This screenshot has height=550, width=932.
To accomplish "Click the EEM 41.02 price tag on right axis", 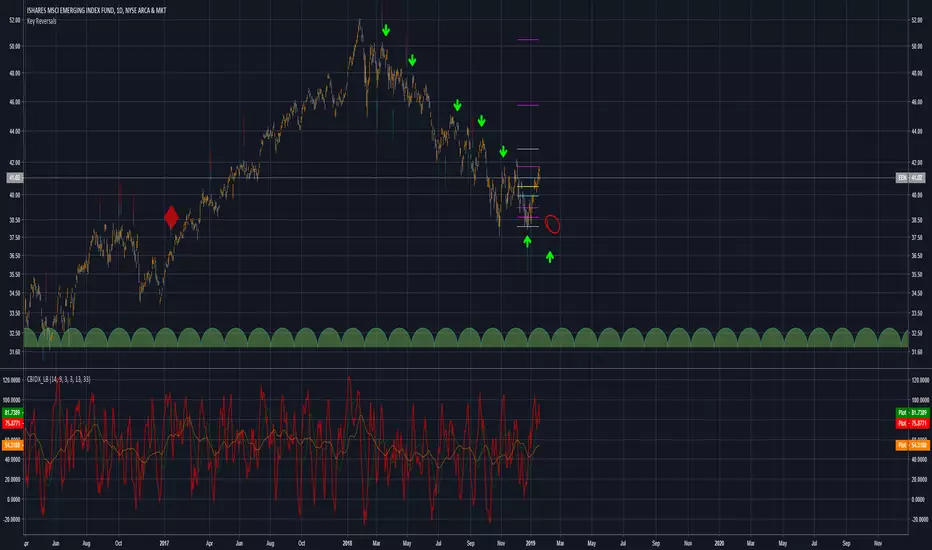I will coord(911,178).
